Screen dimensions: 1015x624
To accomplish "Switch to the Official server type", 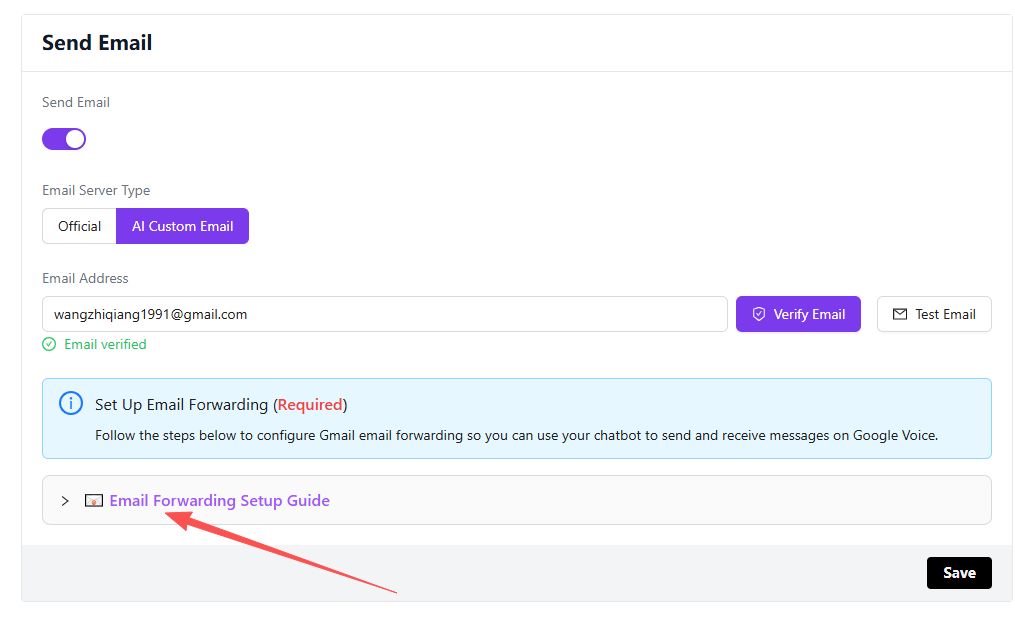I will point(79,226).
